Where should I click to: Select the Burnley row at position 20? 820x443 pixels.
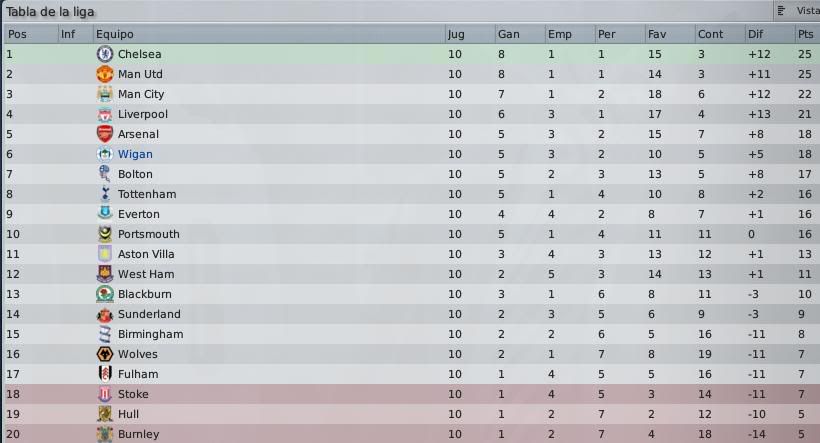[x=411, y=434]
